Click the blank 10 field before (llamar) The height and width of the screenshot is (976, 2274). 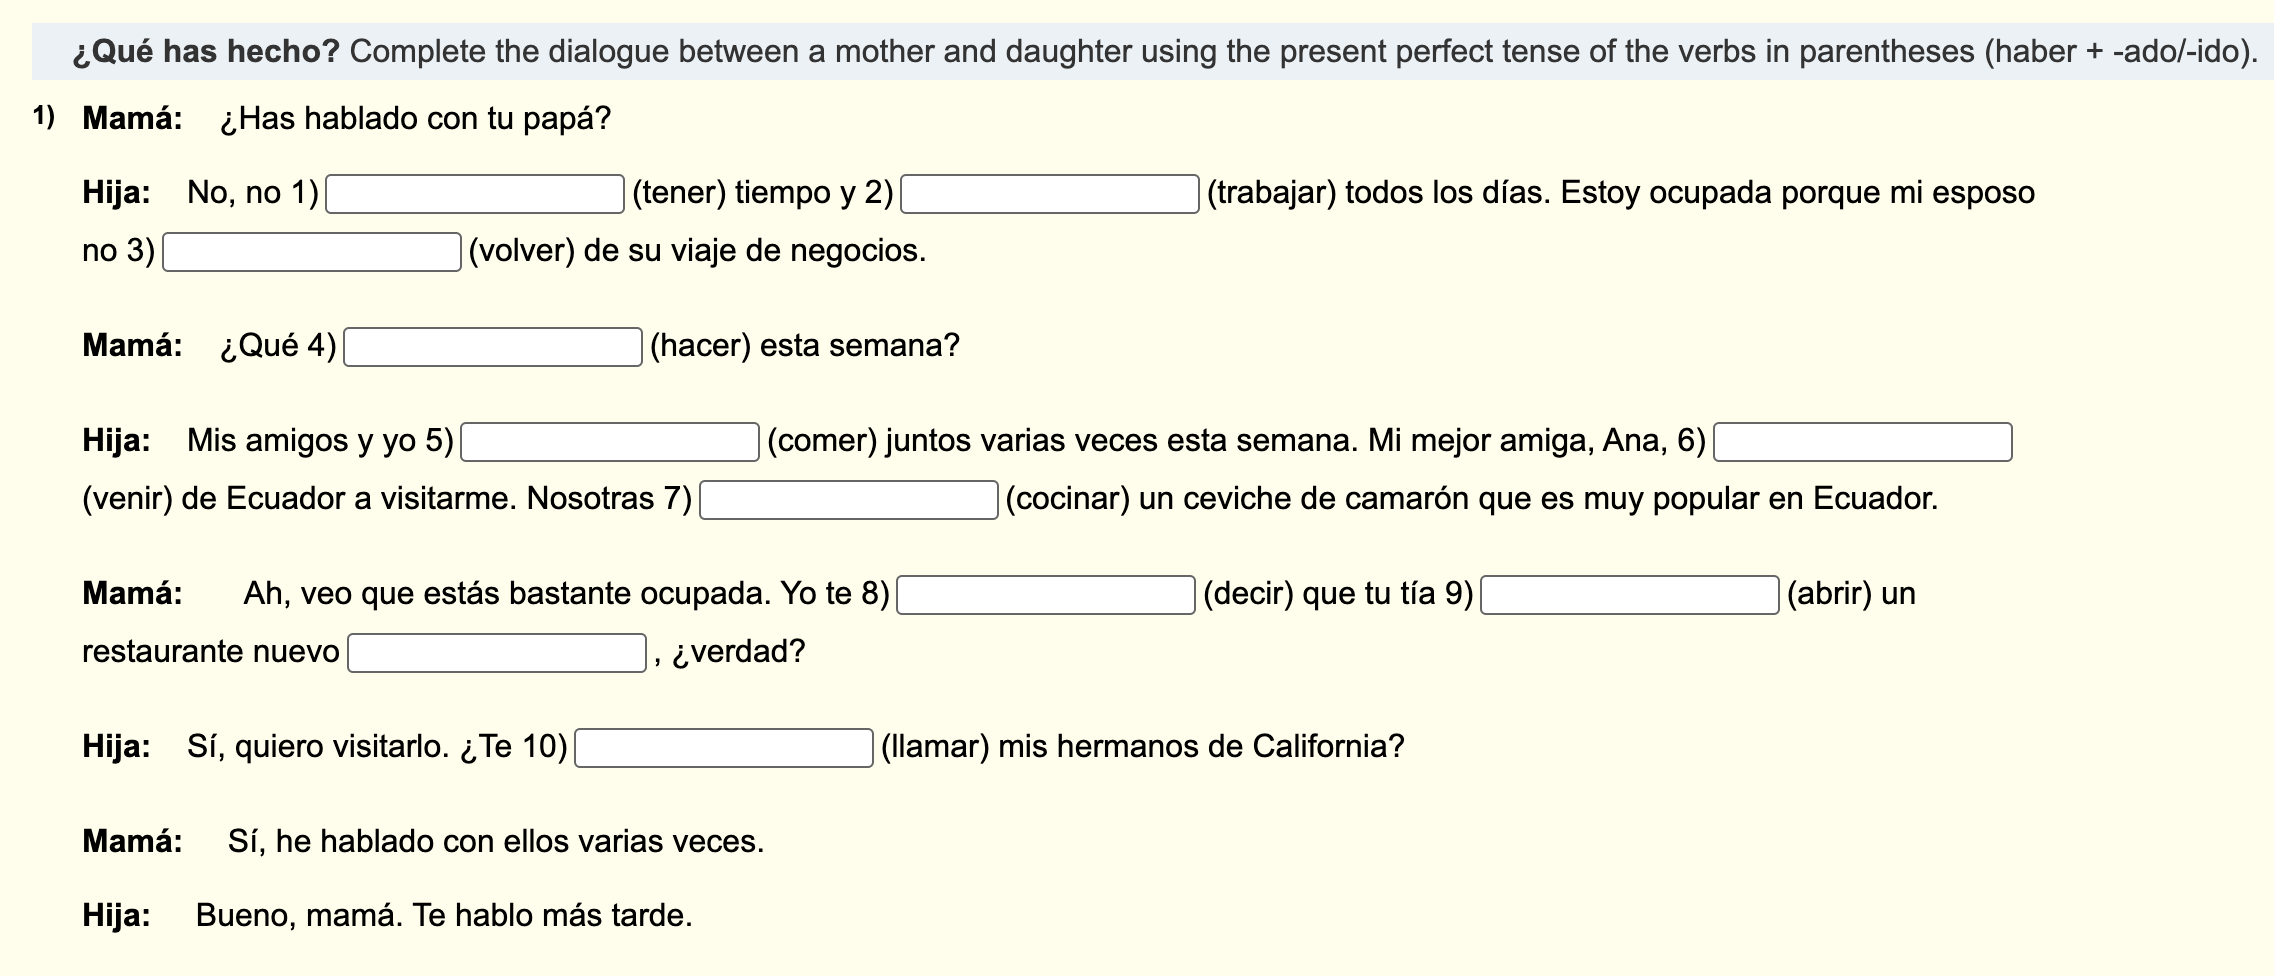pyautogui.click(x=723, y=748)
